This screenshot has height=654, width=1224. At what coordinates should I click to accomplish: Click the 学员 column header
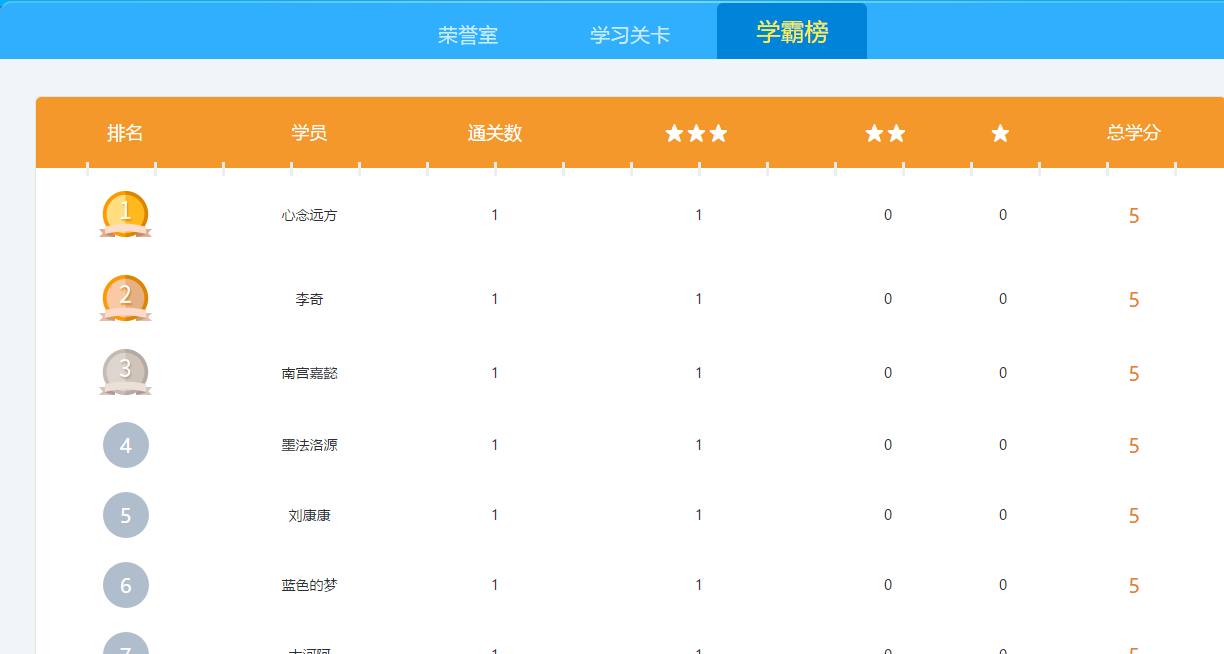309,133
